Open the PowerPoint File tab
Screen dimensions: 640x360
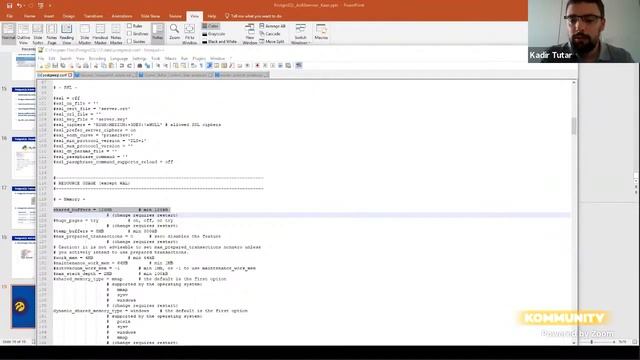point(9,16)
